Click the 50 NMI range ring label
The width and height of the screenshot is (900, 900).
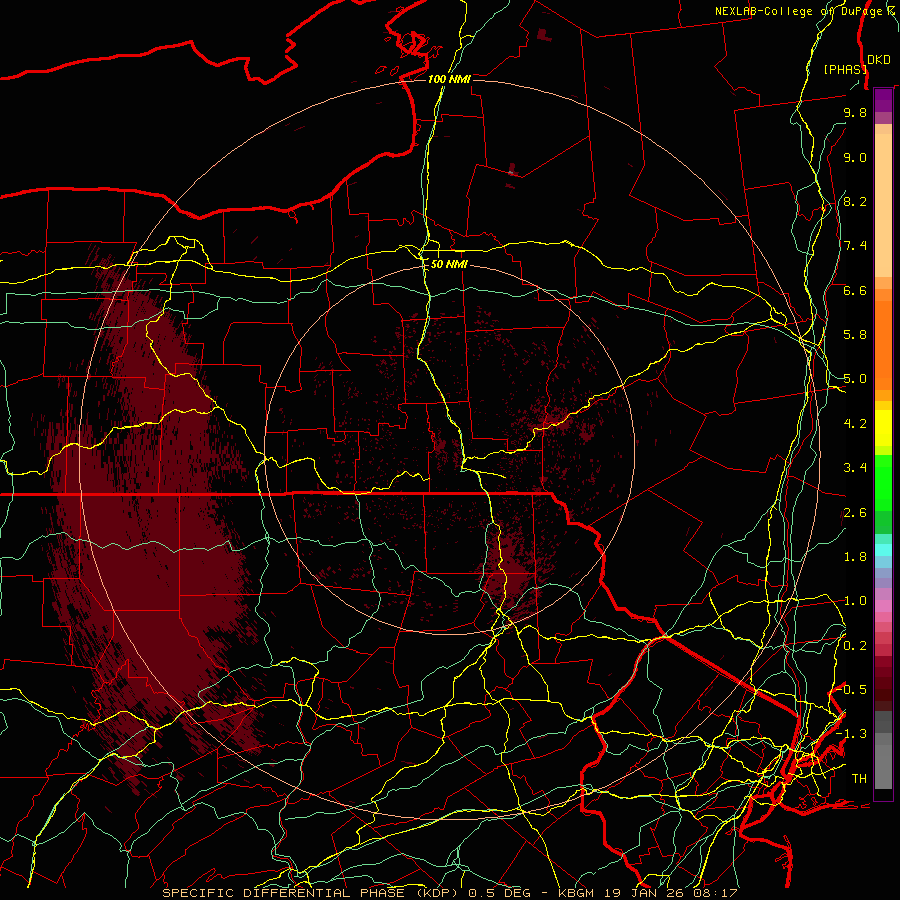449,264
